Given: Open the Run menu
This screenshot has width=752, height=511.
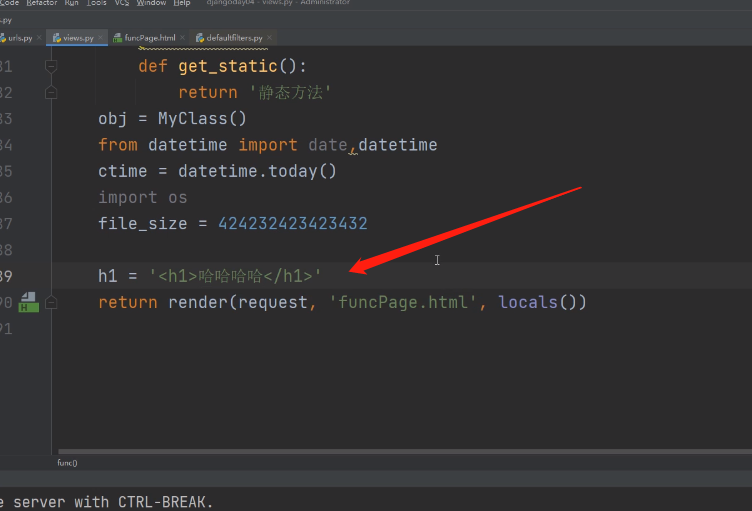Looking at the screenshot, I should [x=71, y=3].
